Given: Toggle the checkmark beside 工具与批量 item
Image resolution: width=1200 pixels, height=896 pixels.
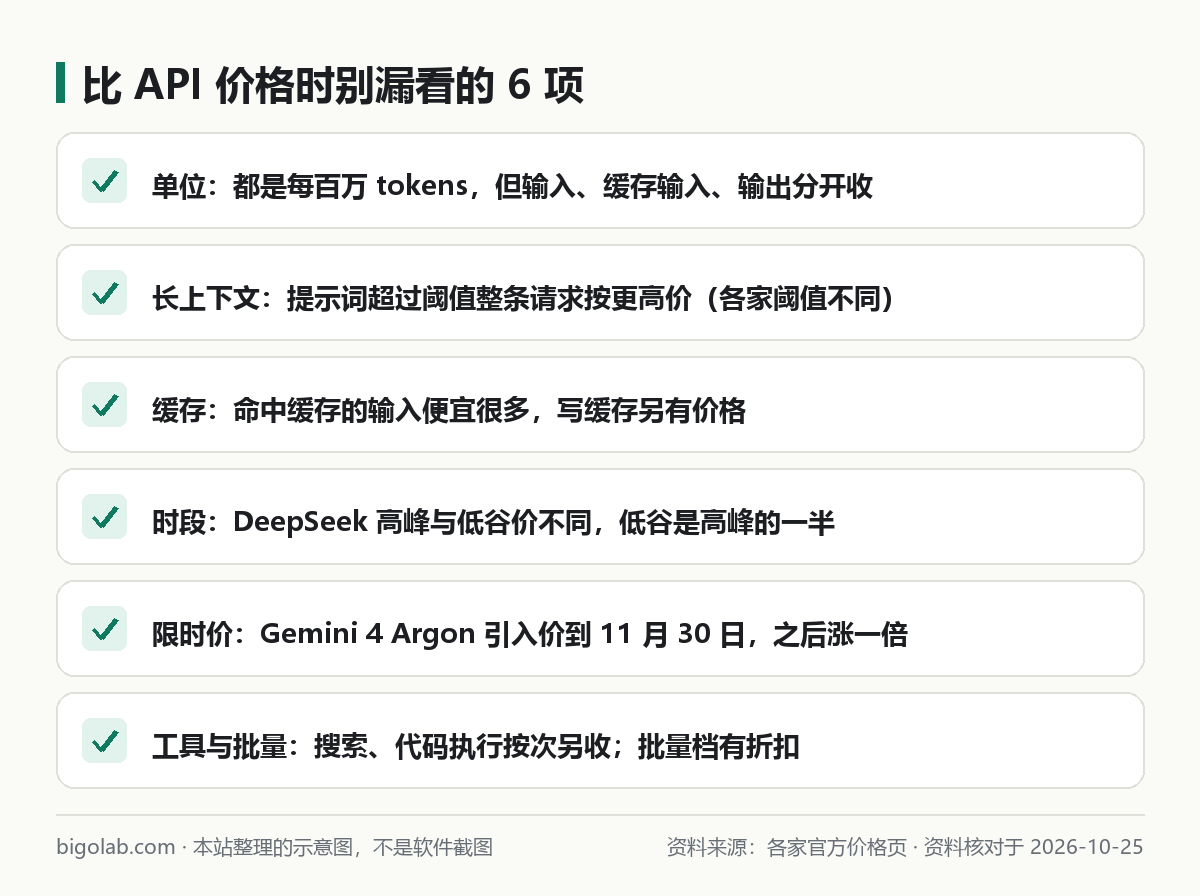Looking at the screenshot, I should point(104,741).
